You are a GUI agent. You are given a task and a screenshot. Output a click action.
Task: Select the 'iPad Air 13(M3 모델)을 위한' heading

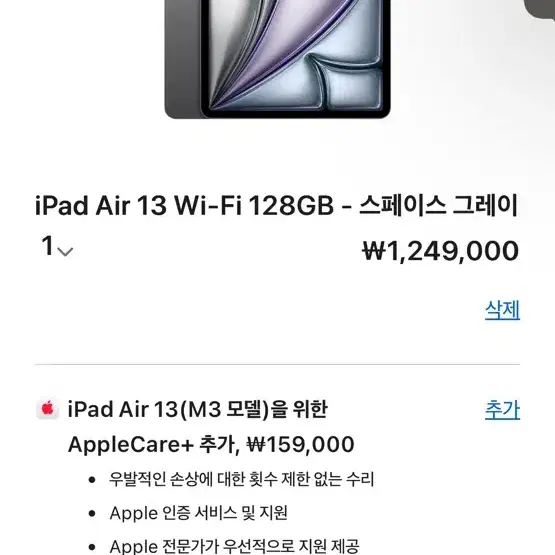click(197, 410)
